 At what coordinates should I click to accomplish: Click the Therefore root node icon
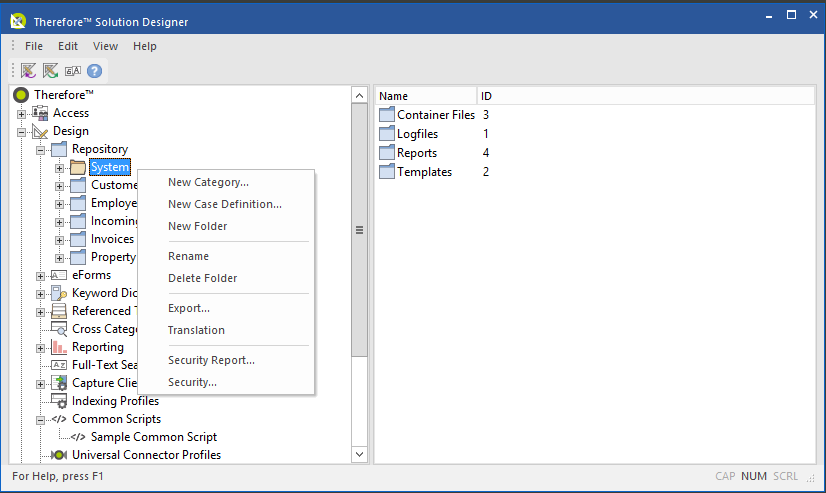[21, 95]
